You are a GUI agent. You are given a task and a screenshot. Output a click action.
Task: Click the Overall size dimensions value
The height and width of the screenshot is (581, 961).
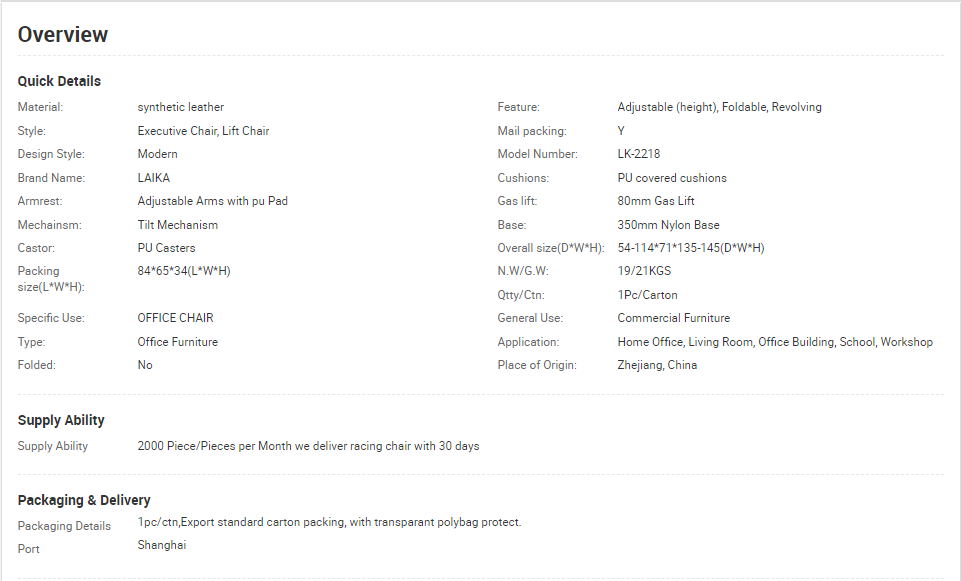click(x=691, y=248)
